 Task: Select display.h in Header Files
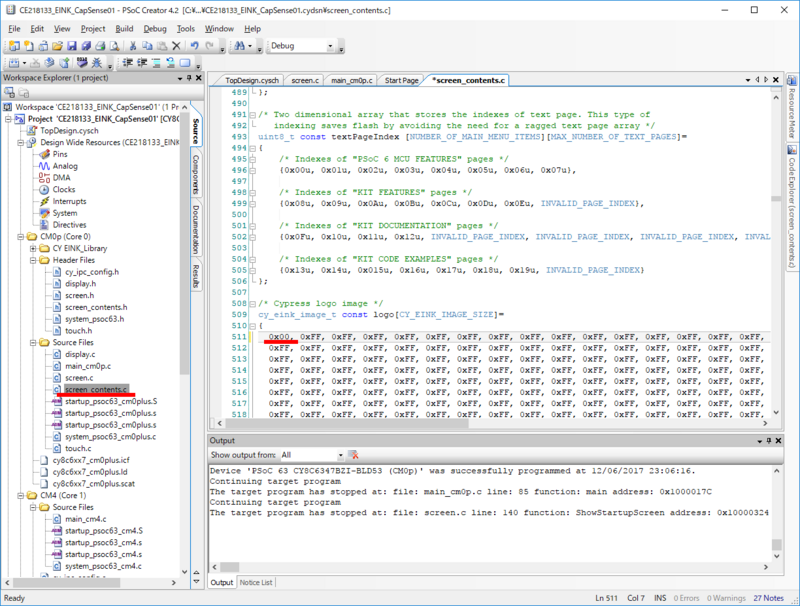[x=80, y=284]
